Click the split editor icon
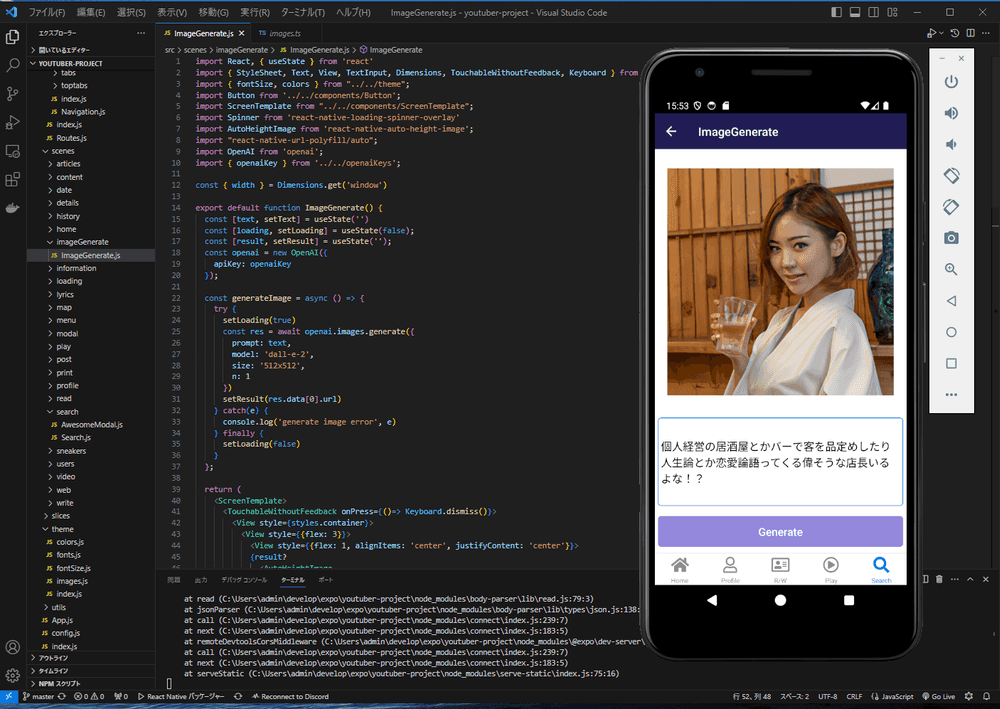 (x=970, y=33)
